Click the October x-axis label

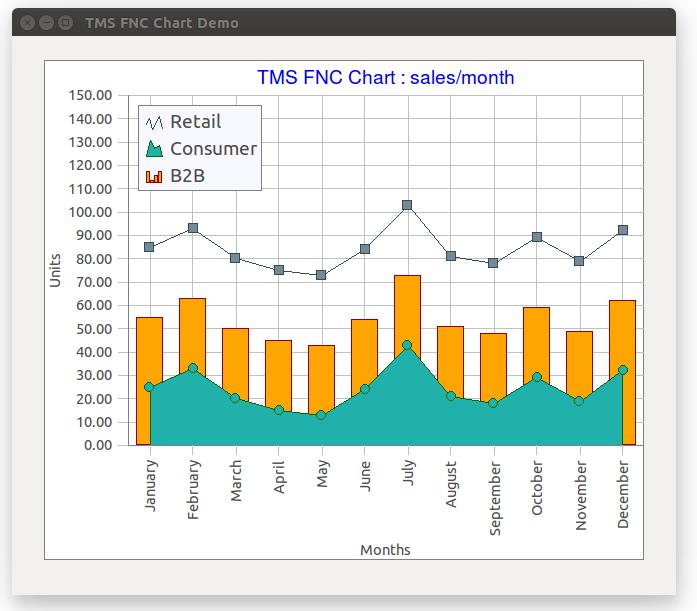(537, 488)
